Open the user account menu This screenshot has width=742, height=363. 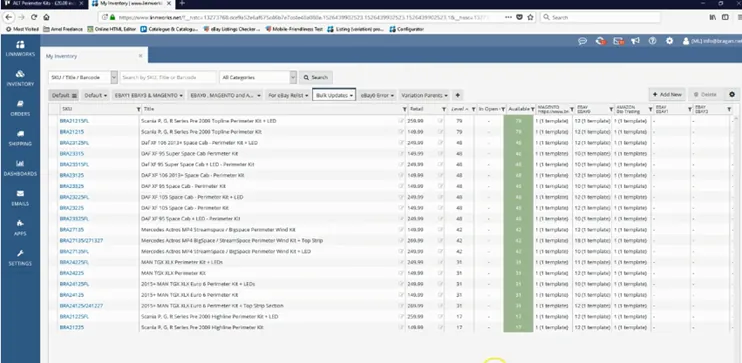pyautogui.click(x=712, y=41)
